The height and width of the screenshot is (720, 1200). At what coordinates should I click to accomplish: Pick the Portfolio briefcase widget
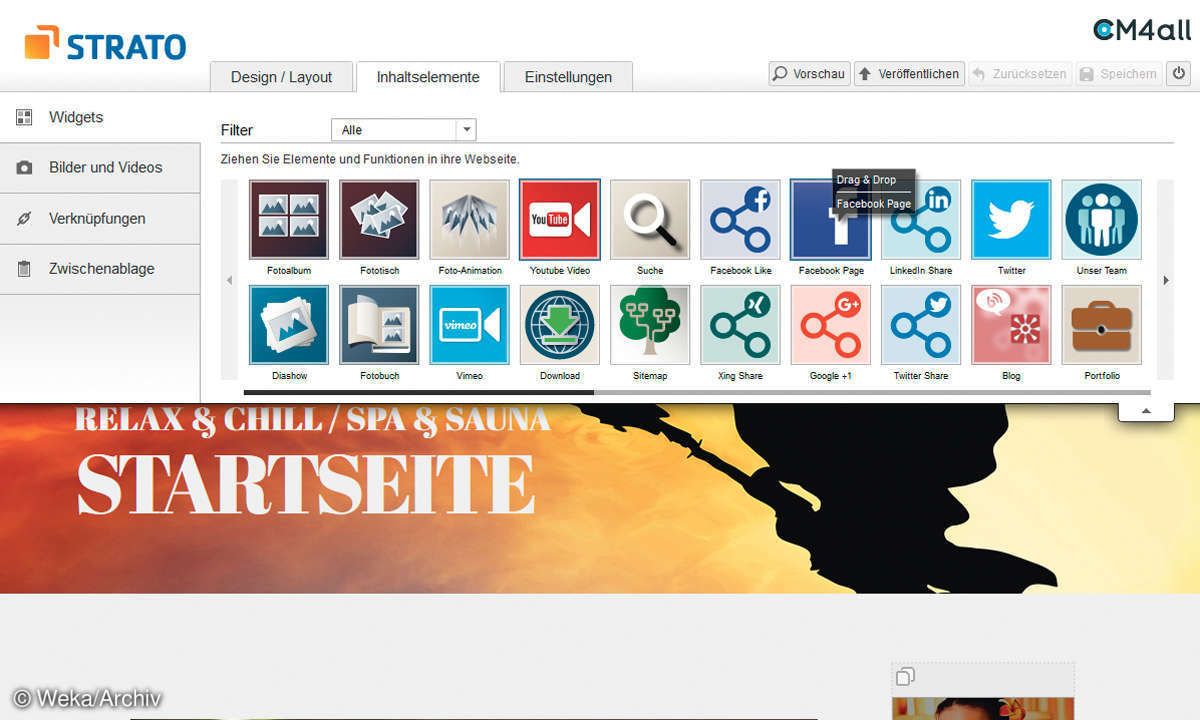[1101, 325]
